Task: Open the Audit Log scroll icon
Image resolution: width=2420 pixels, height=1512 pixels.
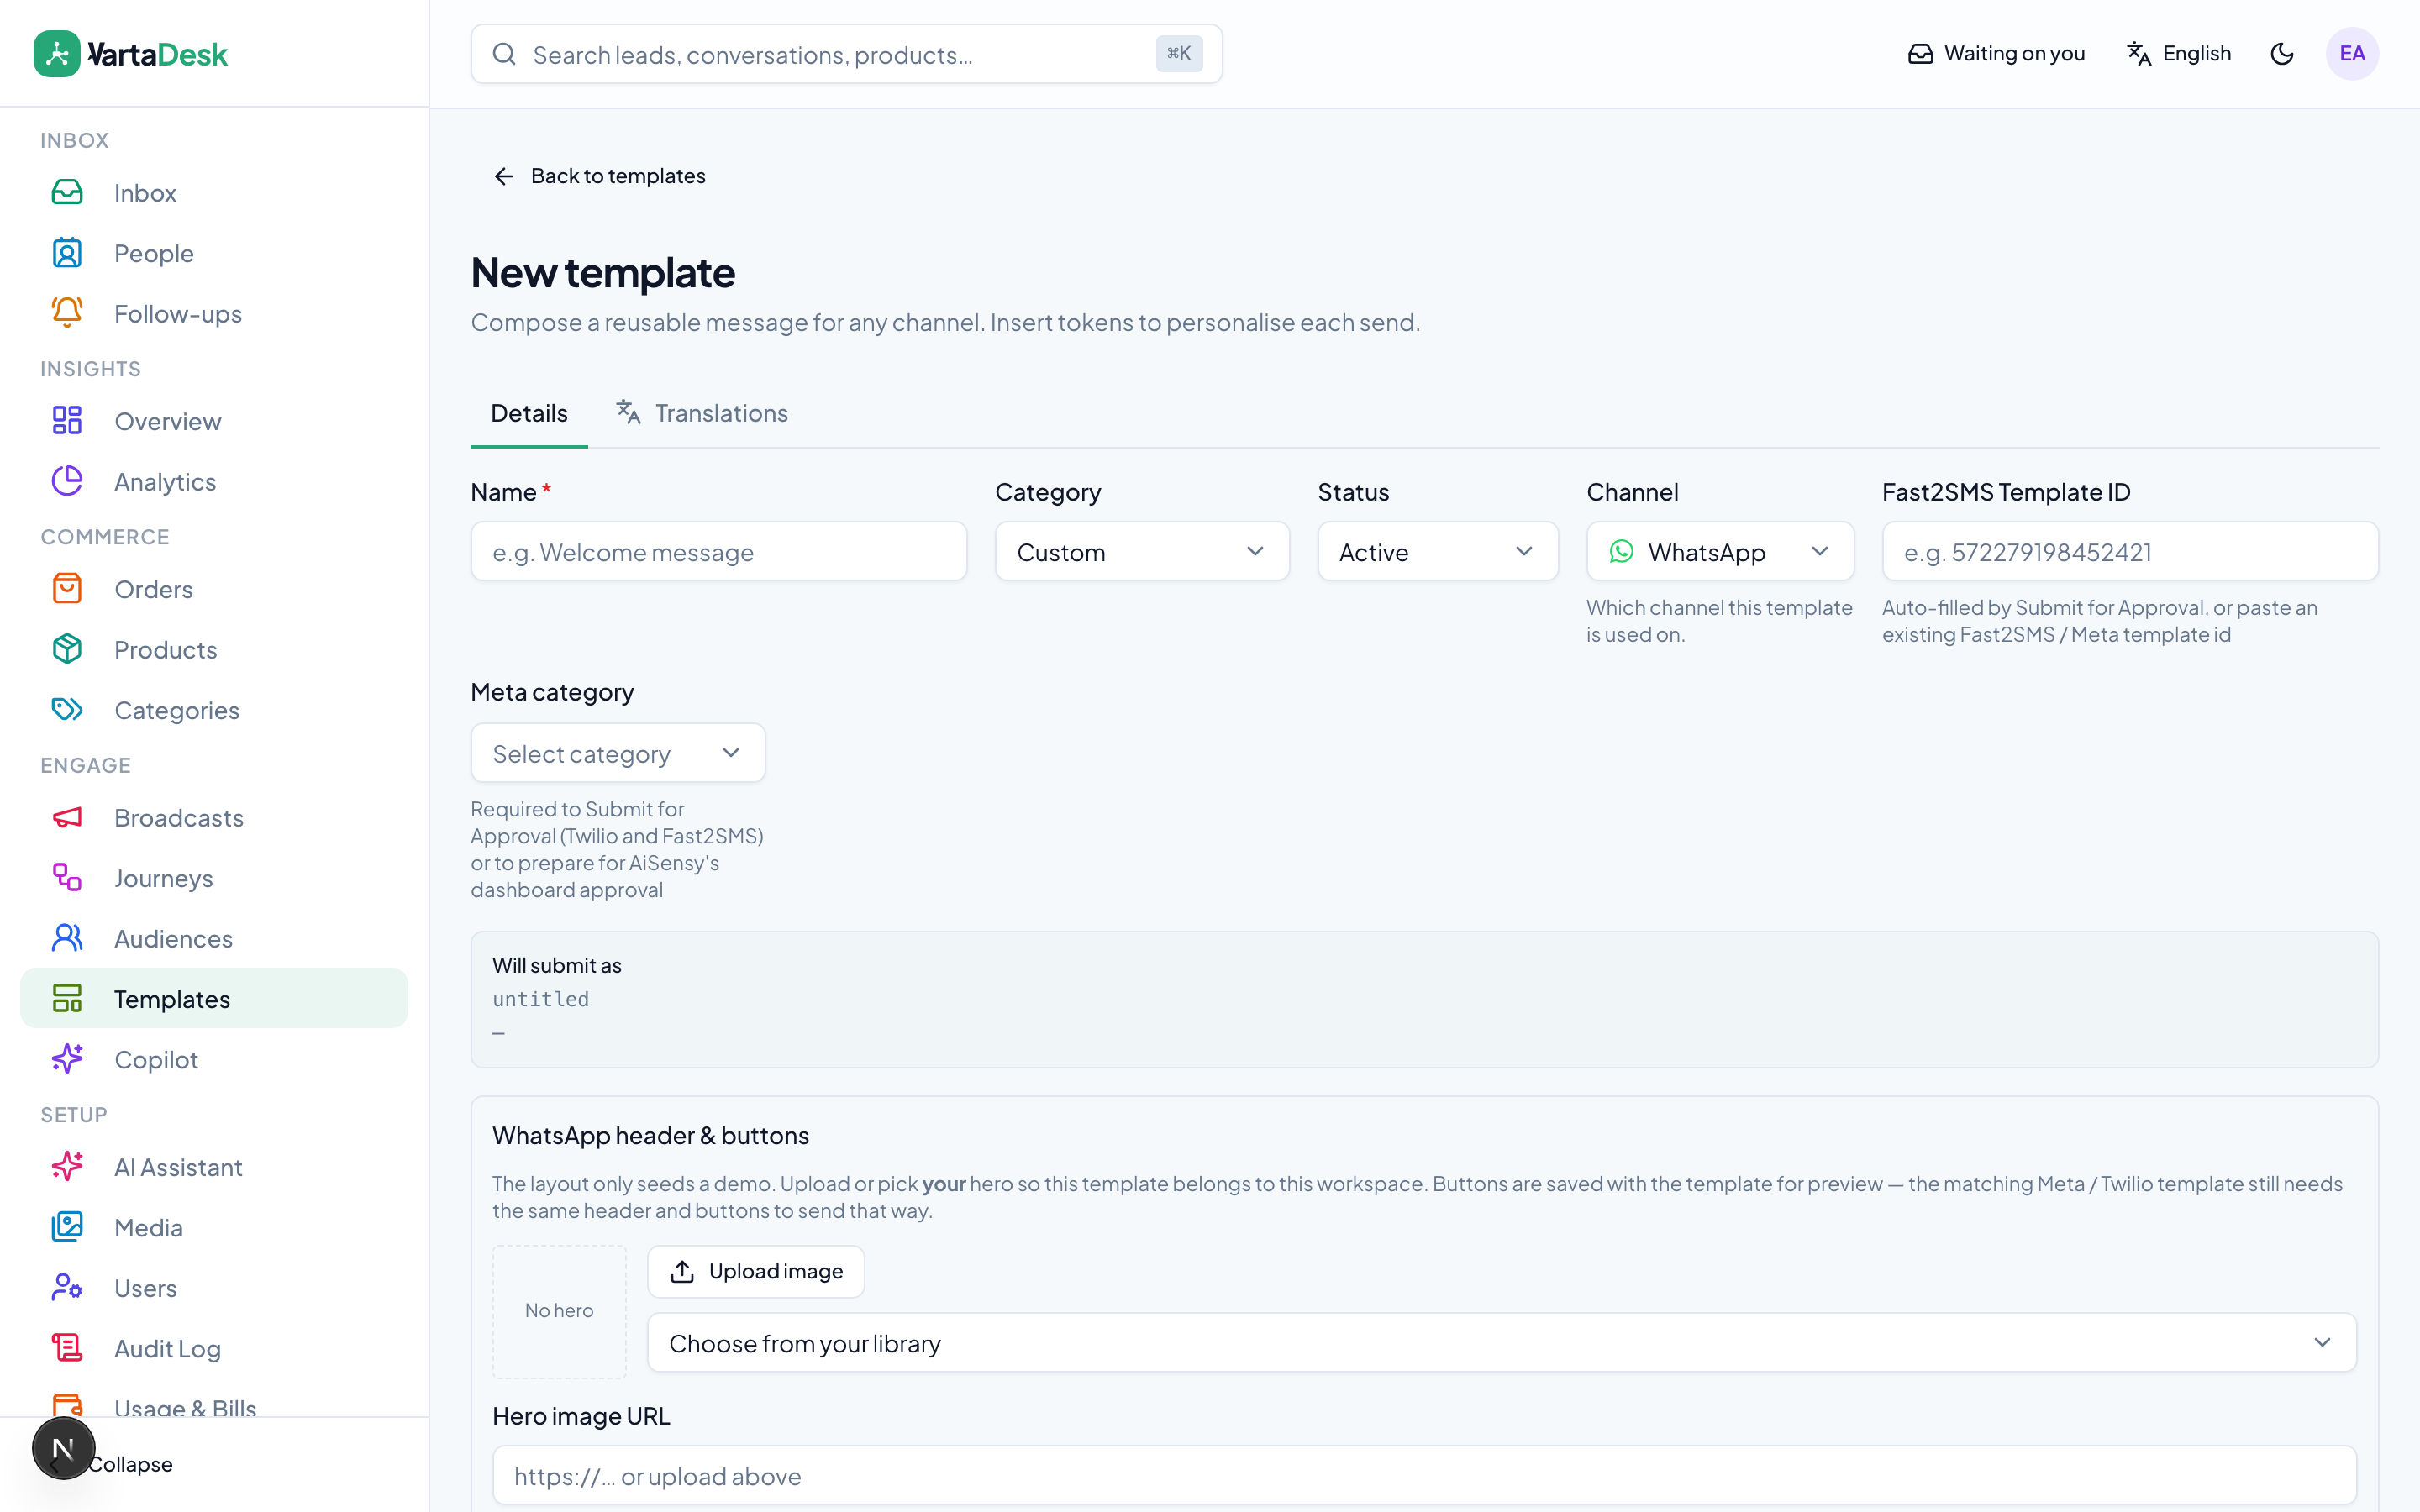Action: click(x=67, y=1348)
